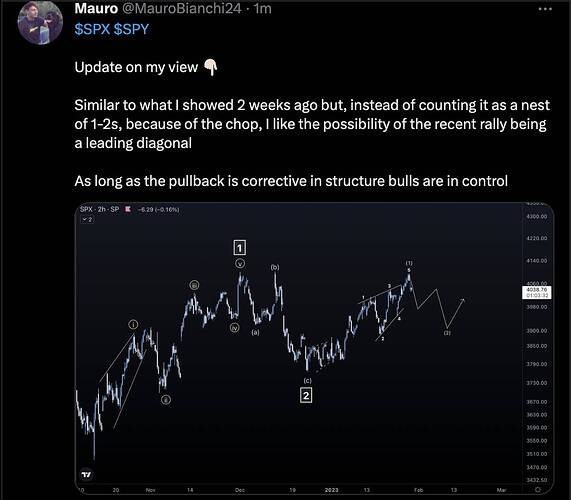571x500 pixels.
Task: Click the current price label 4038.76
Action: (x=536, y=292)
